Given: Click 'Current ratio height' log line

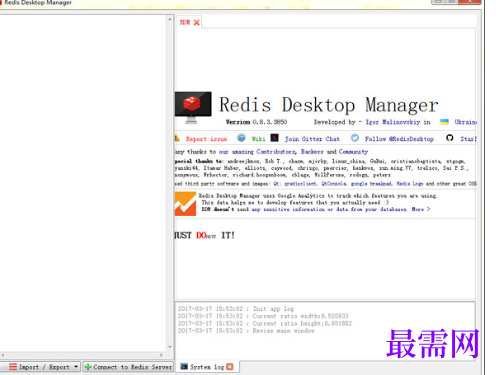Looking at the screenshot, I should (265, 323).
